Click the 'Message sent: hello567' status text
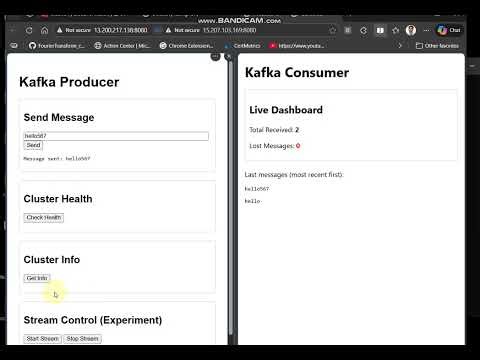480x360 pixels. tap(57, 159)
